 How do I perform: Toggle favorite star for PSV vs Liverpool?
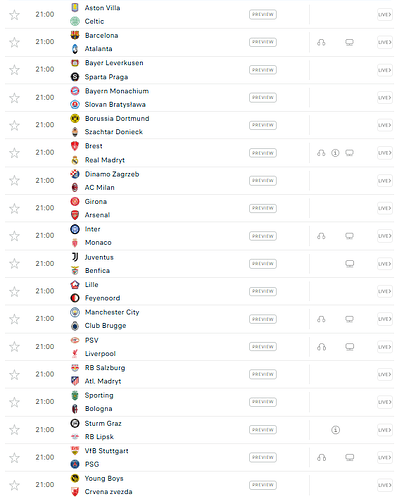[x=14, y=347]
